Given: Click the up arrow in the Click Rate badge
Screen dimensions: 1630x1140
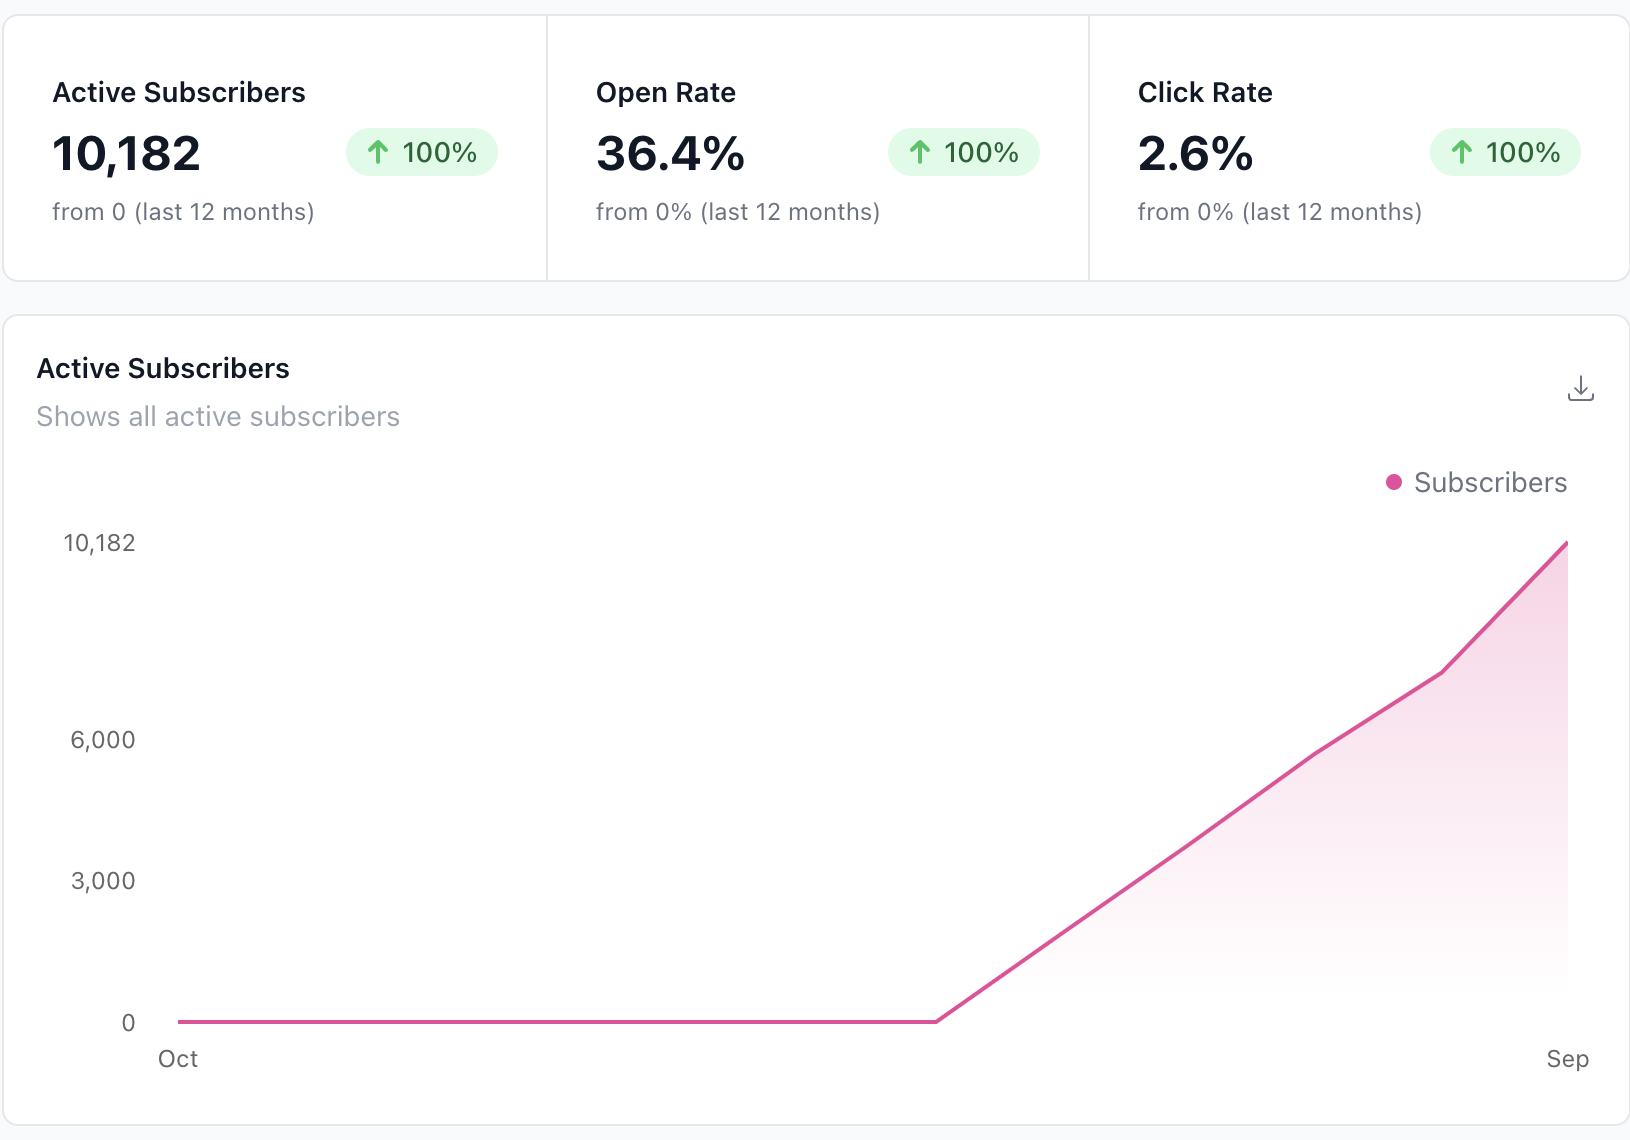Looking at the screenshot, I should click(x=1461, y=152).
